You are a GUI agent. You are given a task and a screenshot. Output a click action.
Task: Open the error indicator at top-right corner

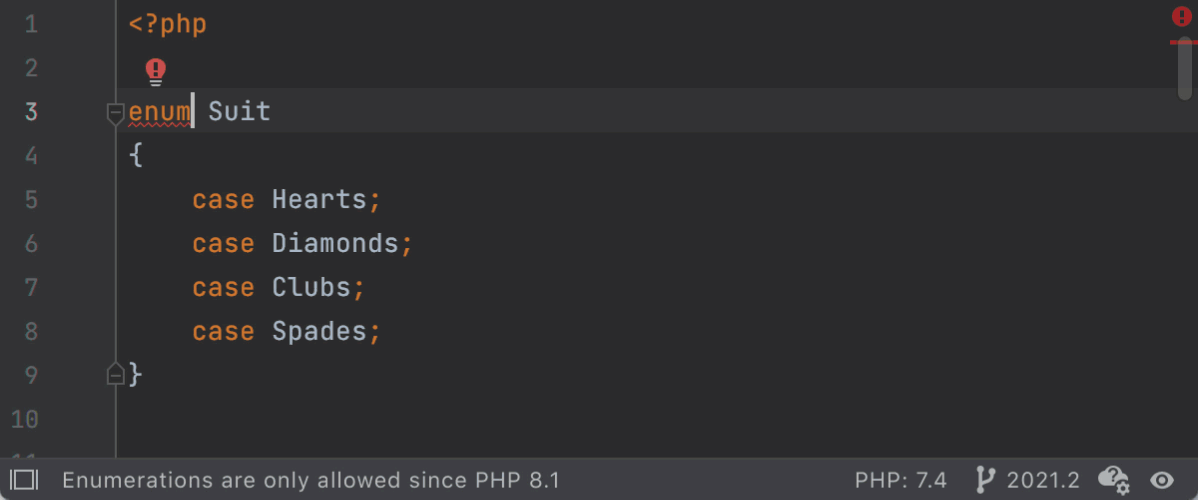coord(1182,17)
